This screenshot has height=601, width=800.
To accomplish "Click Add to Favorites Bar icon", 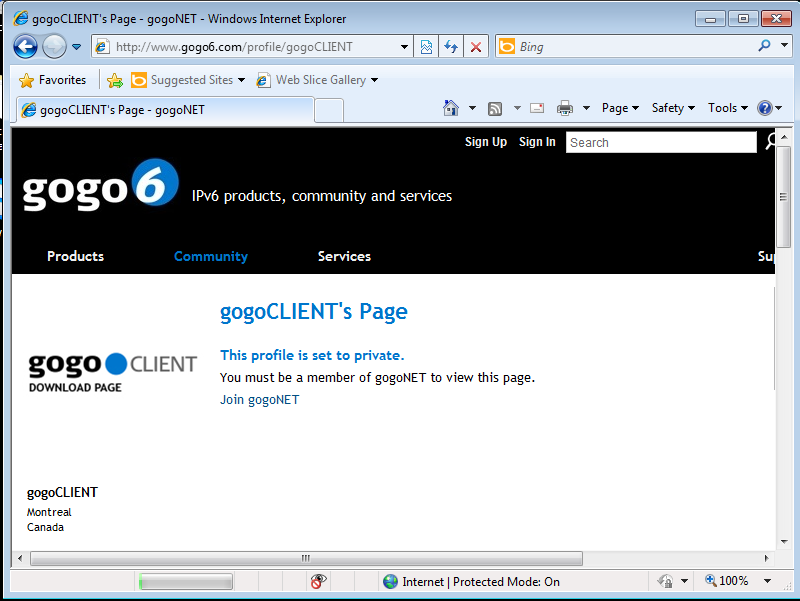I will [x=115, y=80].
